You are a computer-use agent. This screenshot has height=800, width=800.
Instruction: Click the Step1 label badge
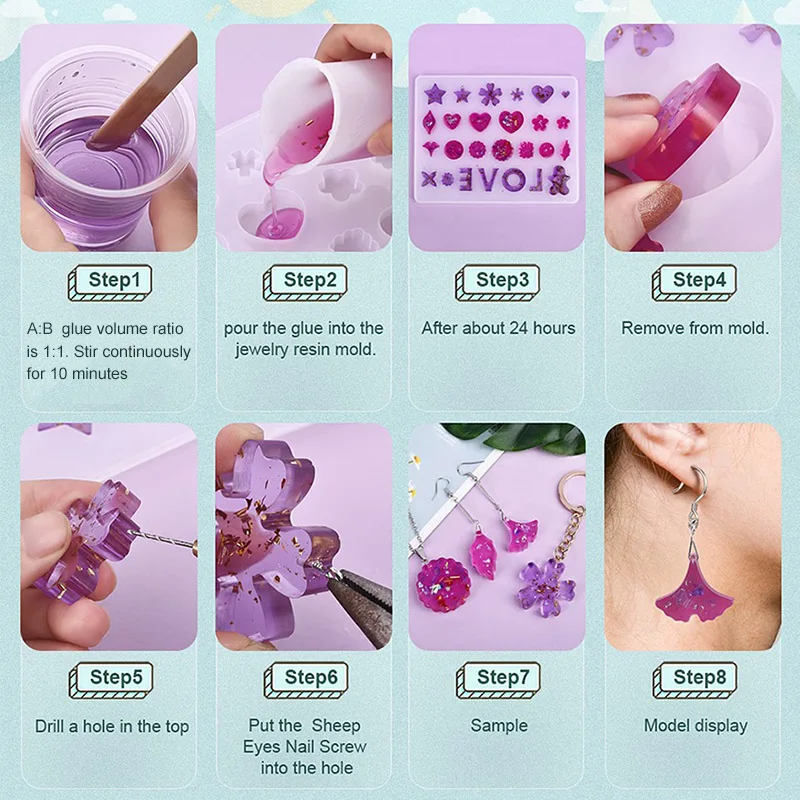pos(110,282)
